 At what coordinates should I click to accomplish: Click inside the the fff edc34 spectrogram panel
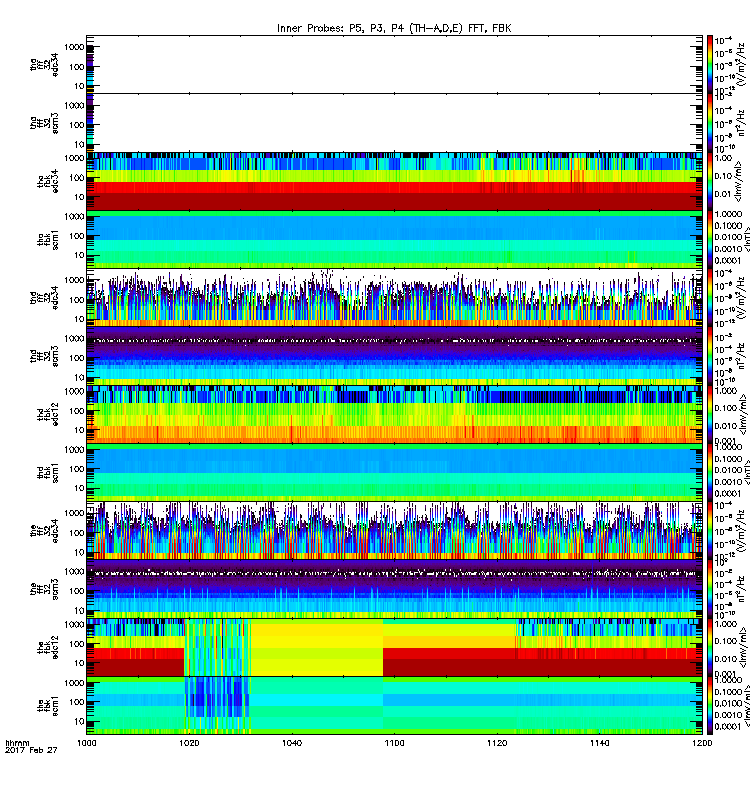coord(394,531)
